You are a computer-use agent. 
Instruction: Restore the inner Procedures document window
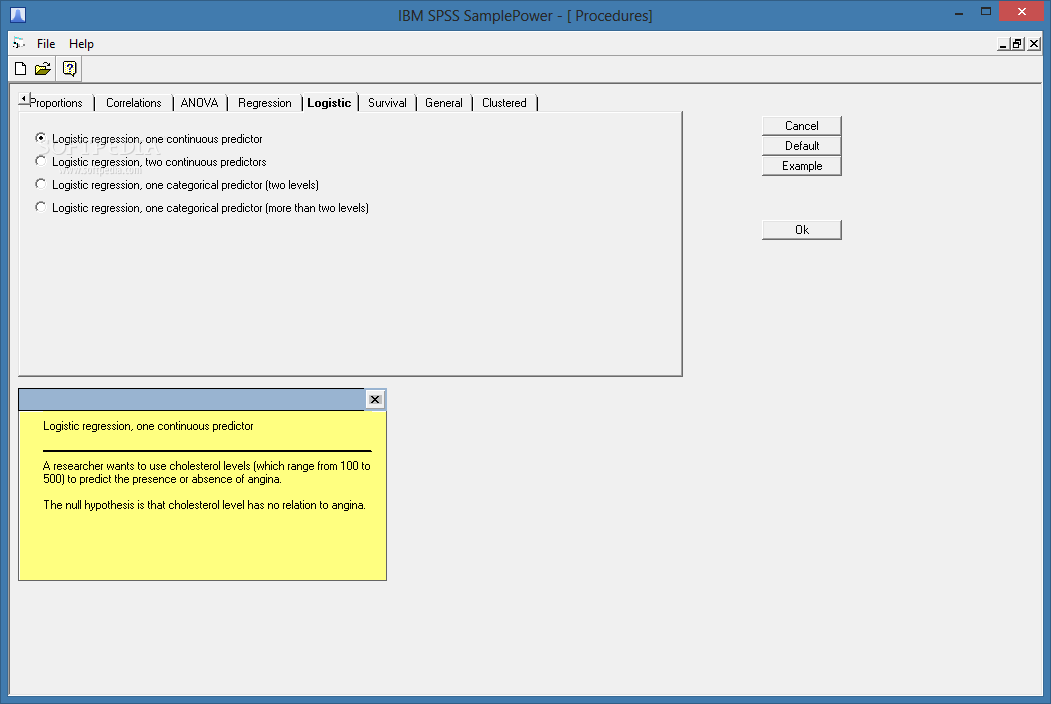pos(1017,44)
